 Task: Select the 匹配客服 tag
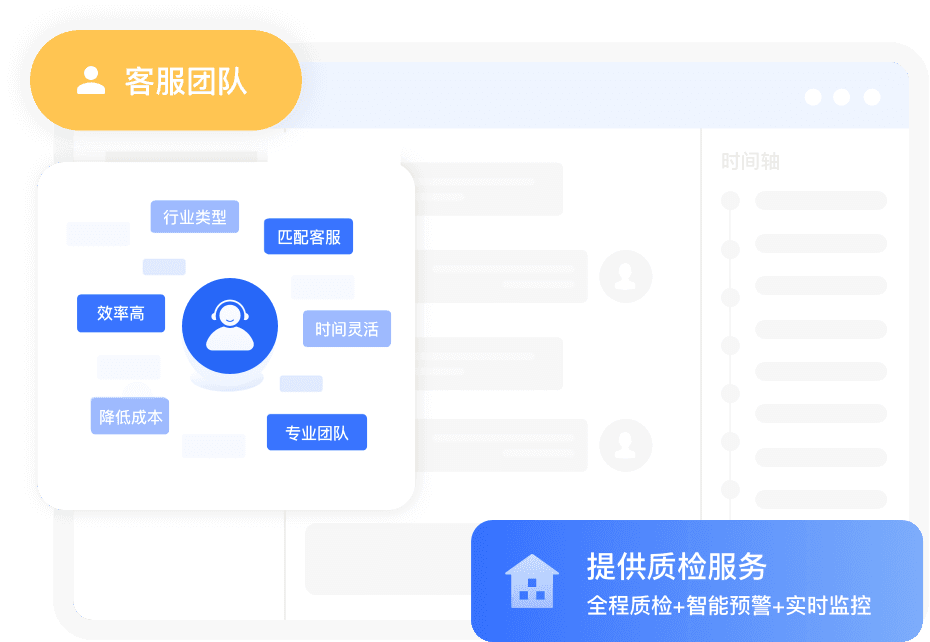(x=308, y=236)
